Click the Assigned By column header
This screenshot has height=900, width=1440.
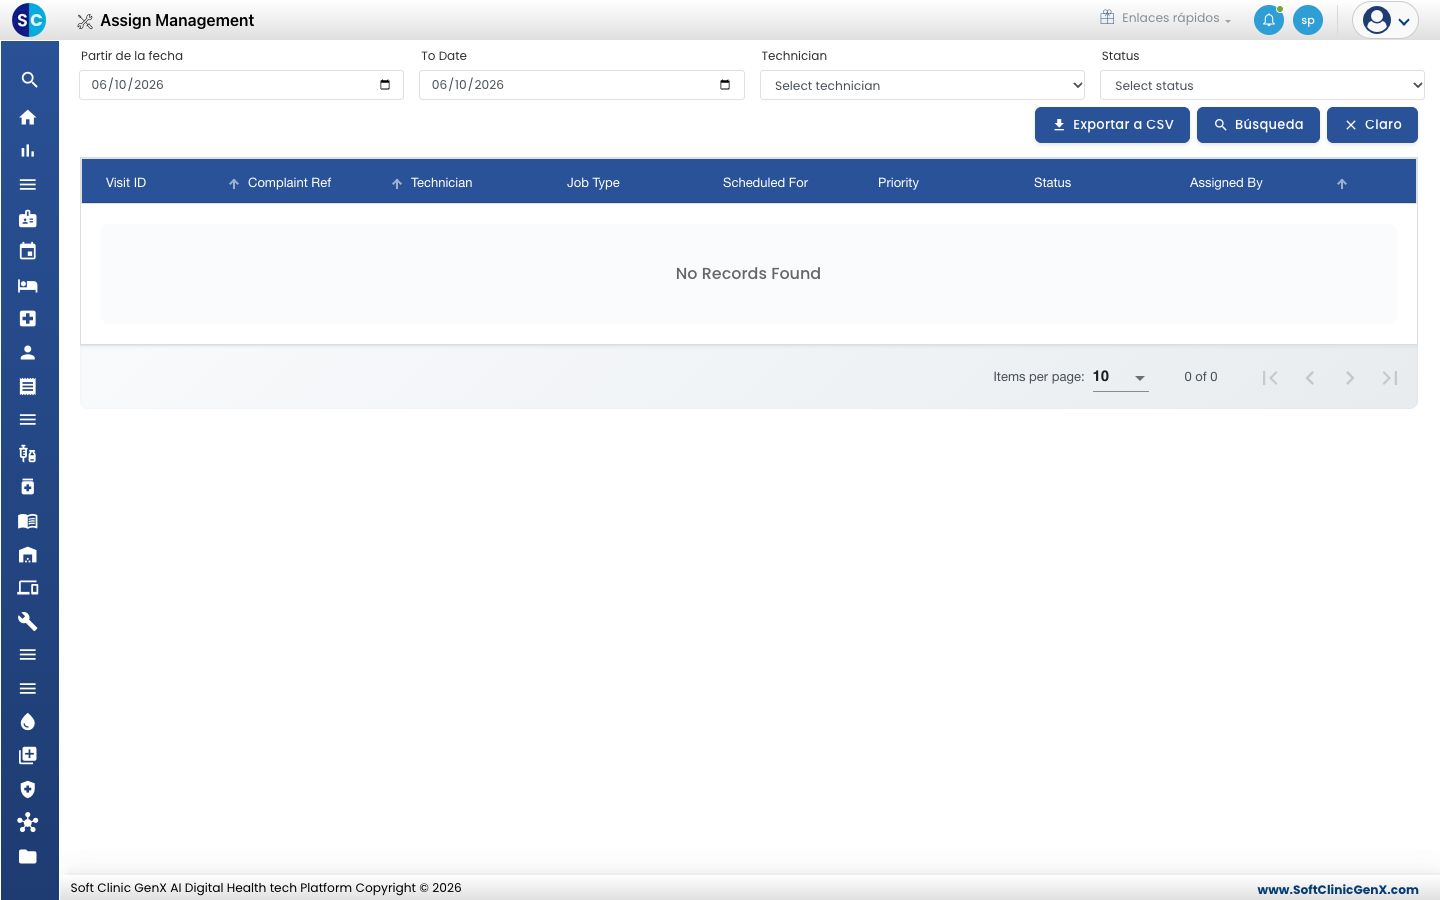(1226, 183)
